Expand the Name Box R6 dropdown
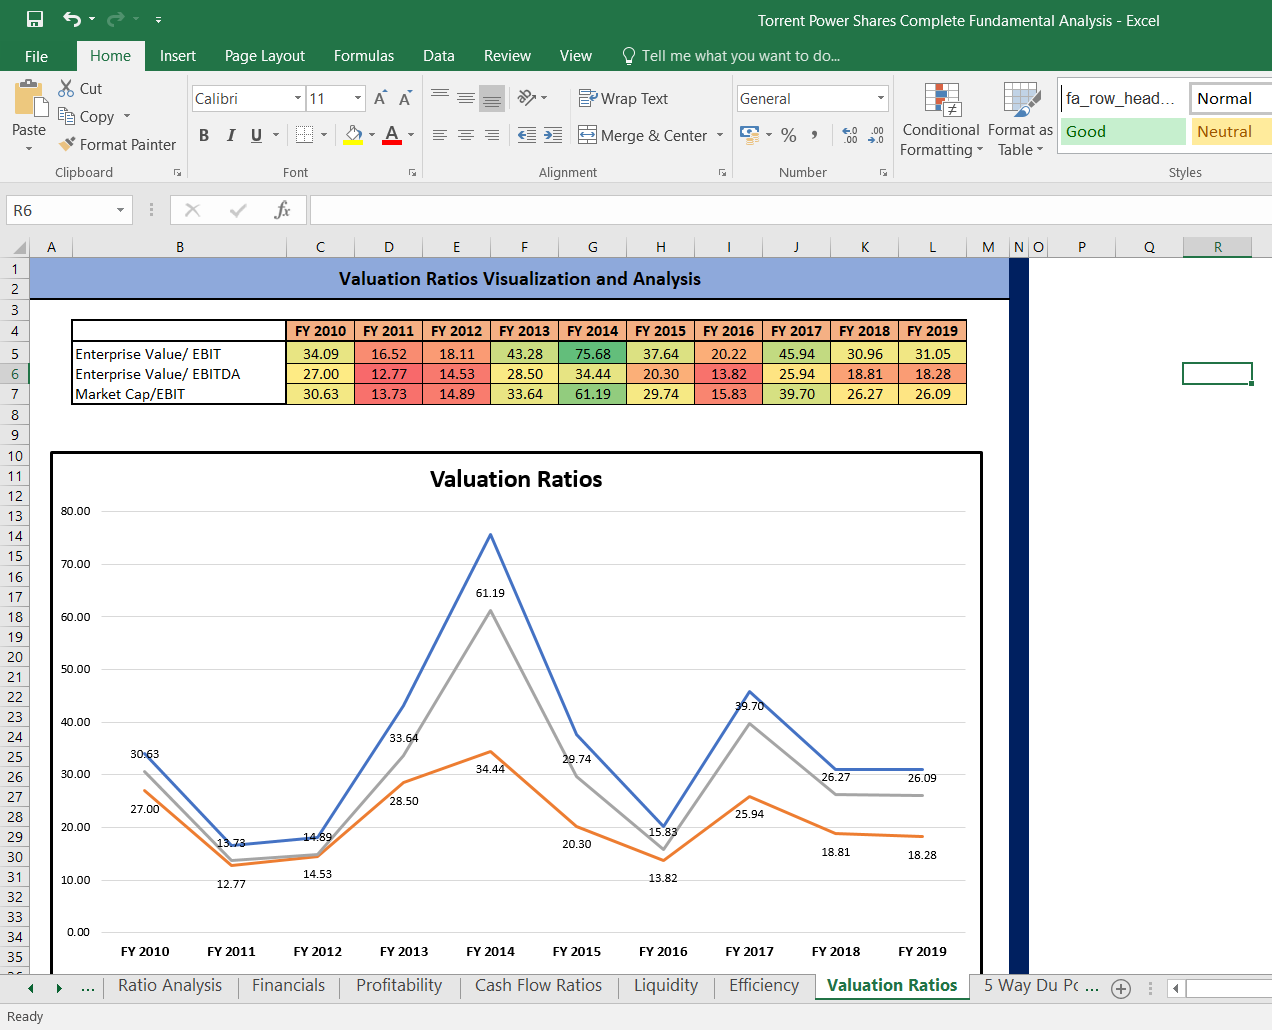The image size is (1272, 1030). tap(120, 210)
